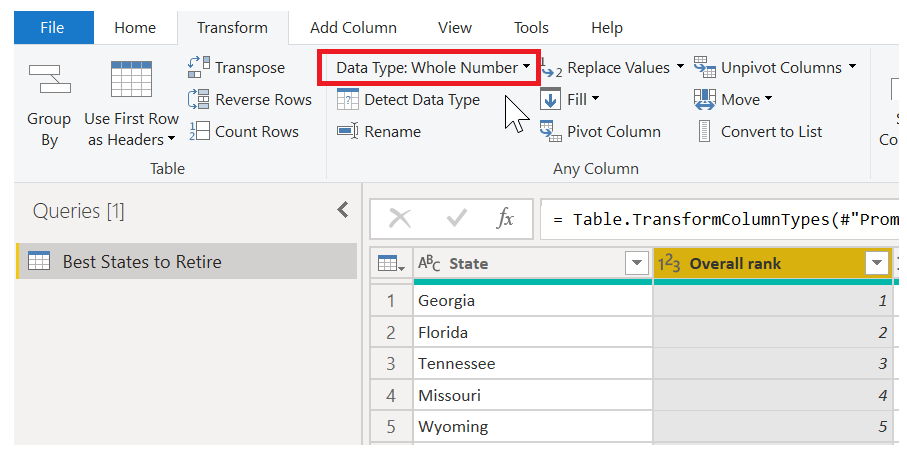The width and height of the screenshot is (907, 459).
Task: Click the Detect Data Type icon
Action: [348, 99]
